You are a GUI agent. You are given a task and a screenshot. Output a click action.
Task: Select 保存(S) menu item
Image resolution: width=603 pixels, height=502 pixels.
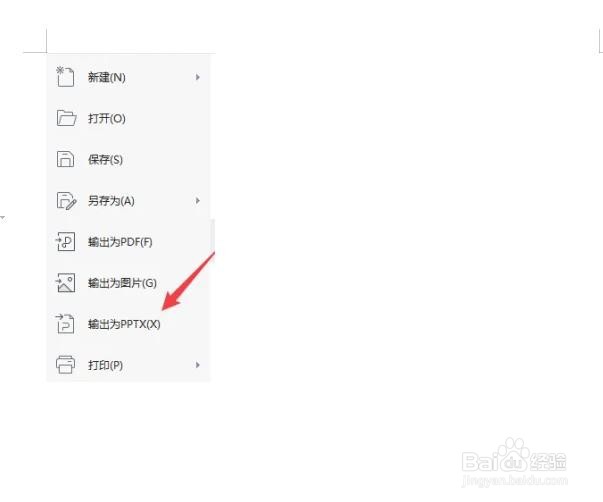click(x=128, y=159)
